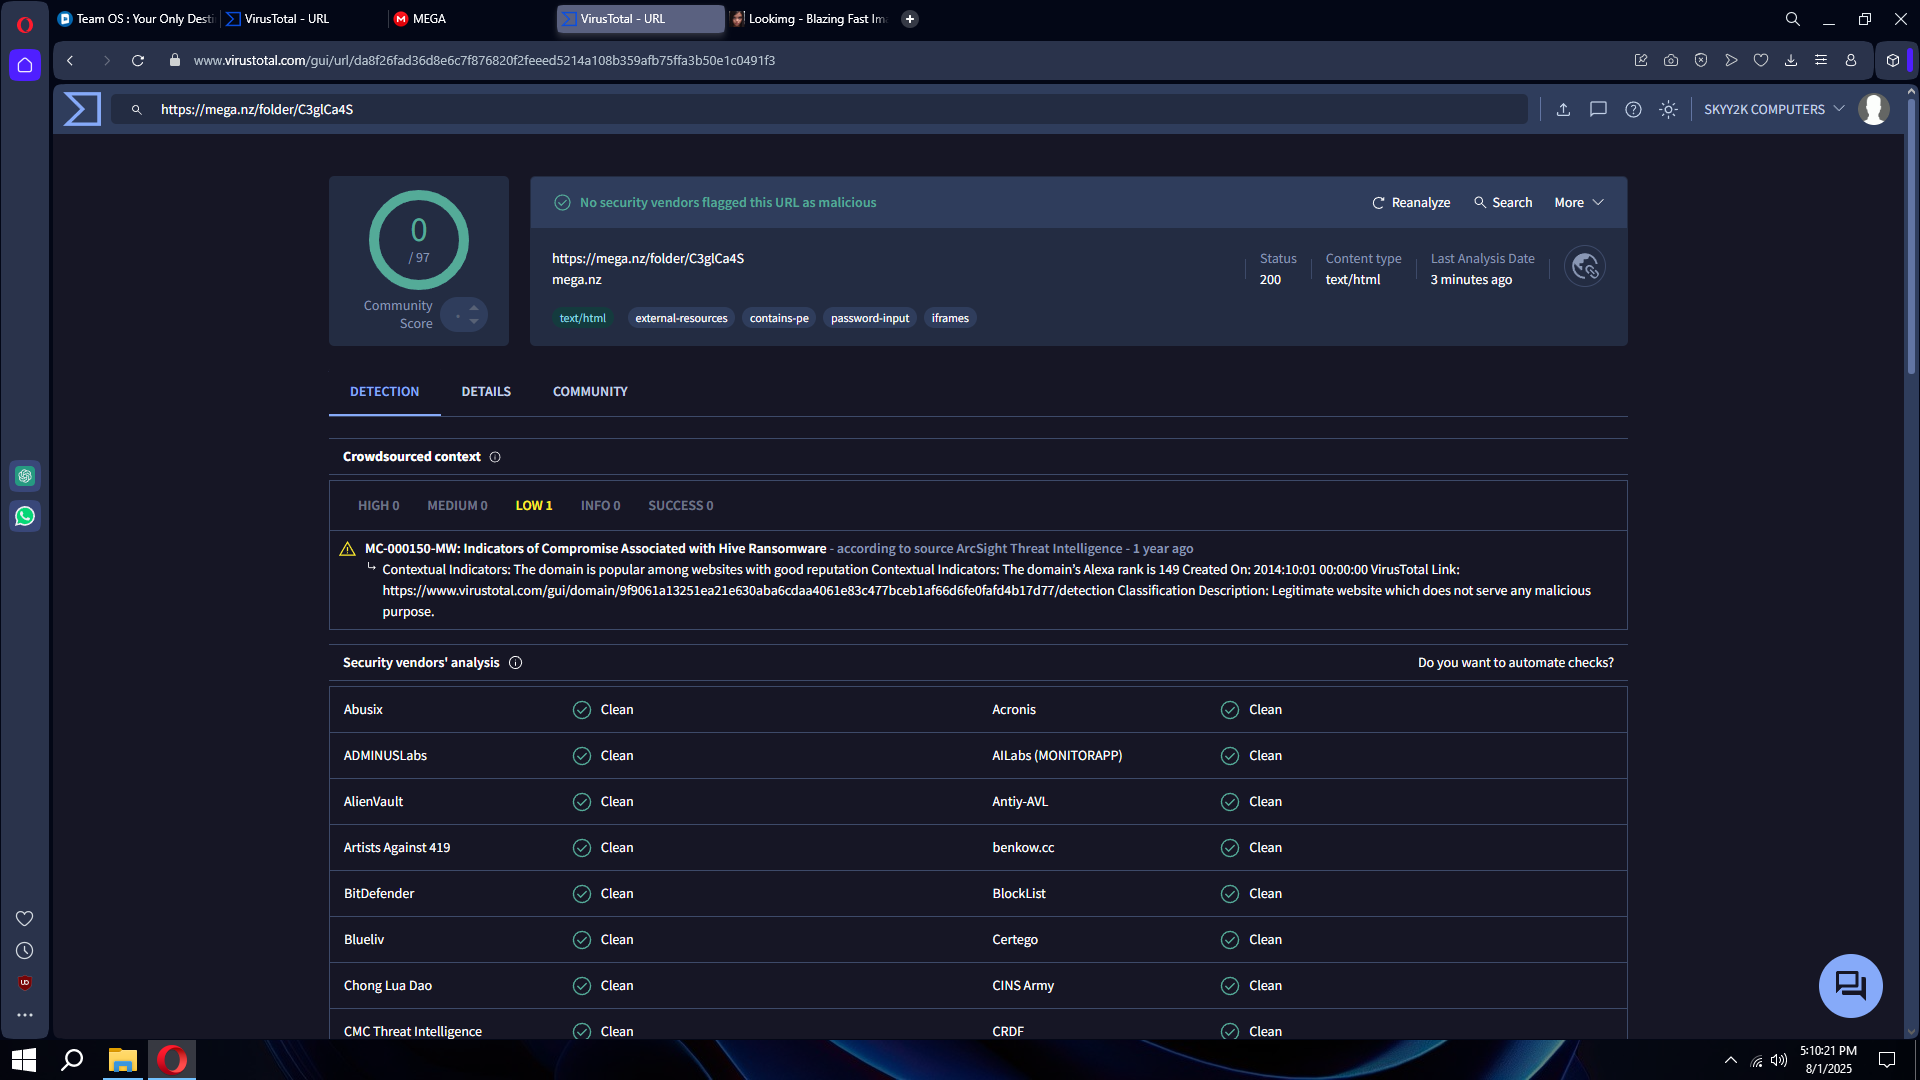The width and height of the screenshot is (1920, 1080).
Task: Click the browser address bar URL
Action: tap(484, 61)
